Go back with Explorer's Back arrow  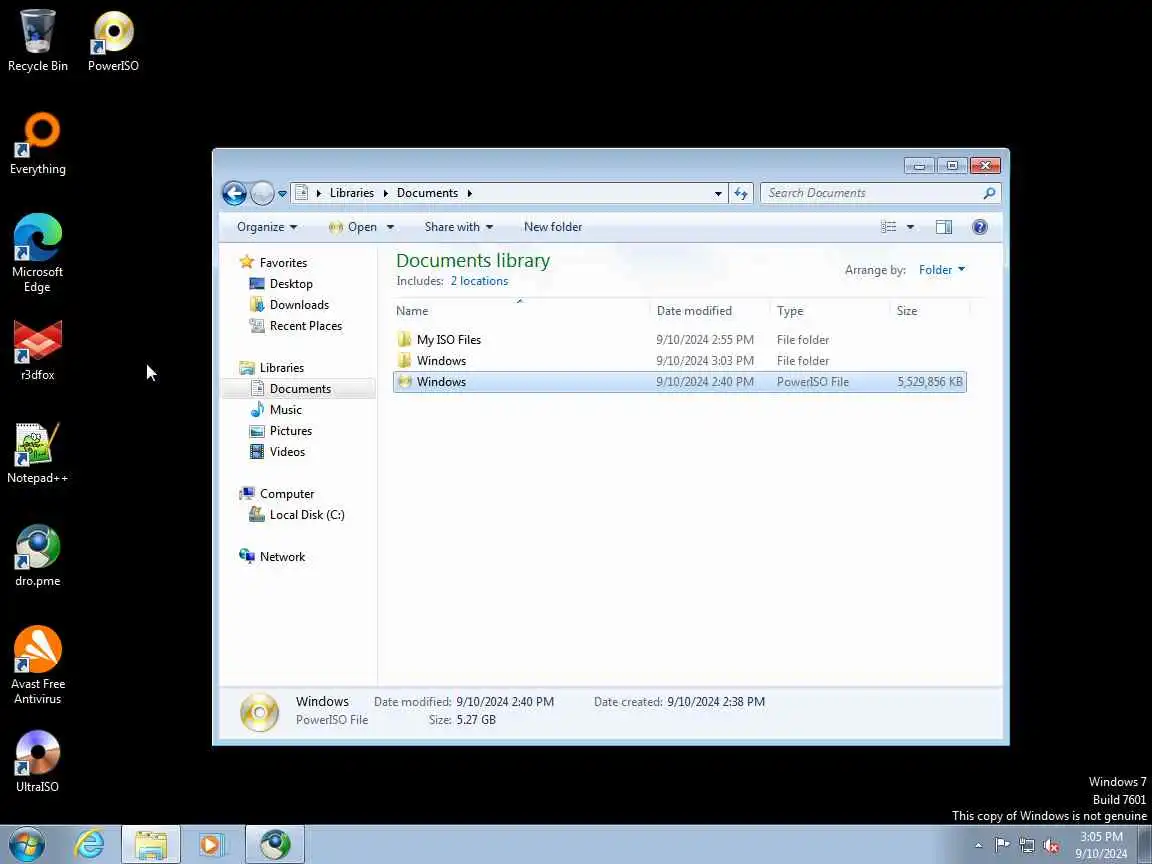pyautogui.click(x=234, y=193)
